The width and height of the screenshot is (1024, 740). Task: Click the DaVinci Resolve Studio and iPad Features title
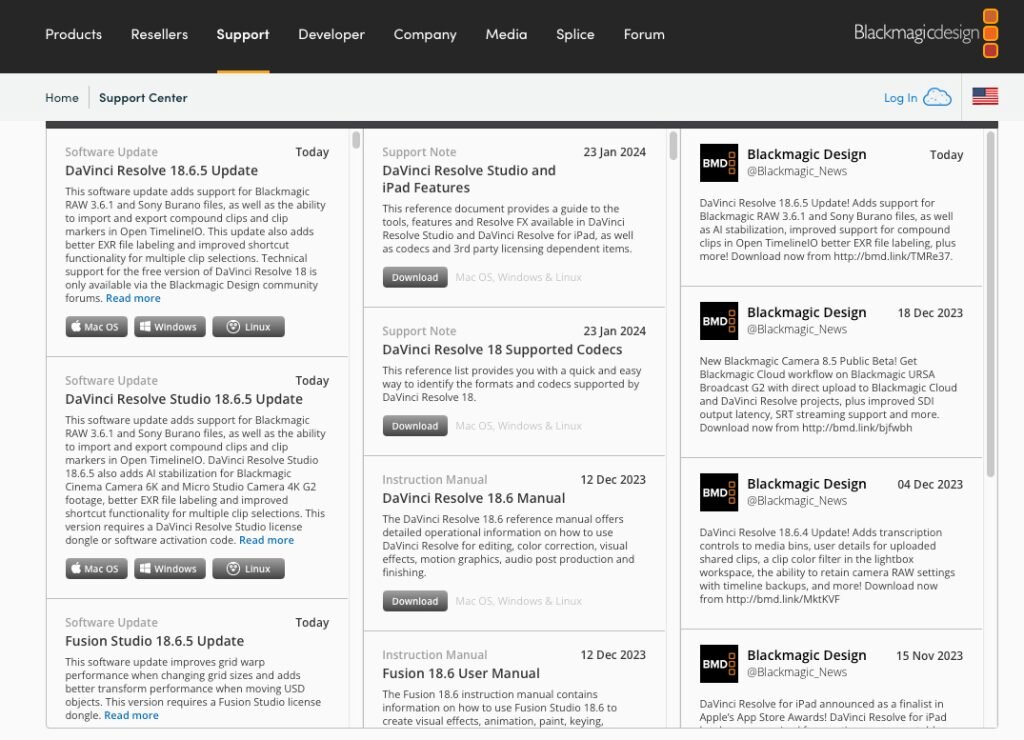pyautogui.click(x=469, y=179)
